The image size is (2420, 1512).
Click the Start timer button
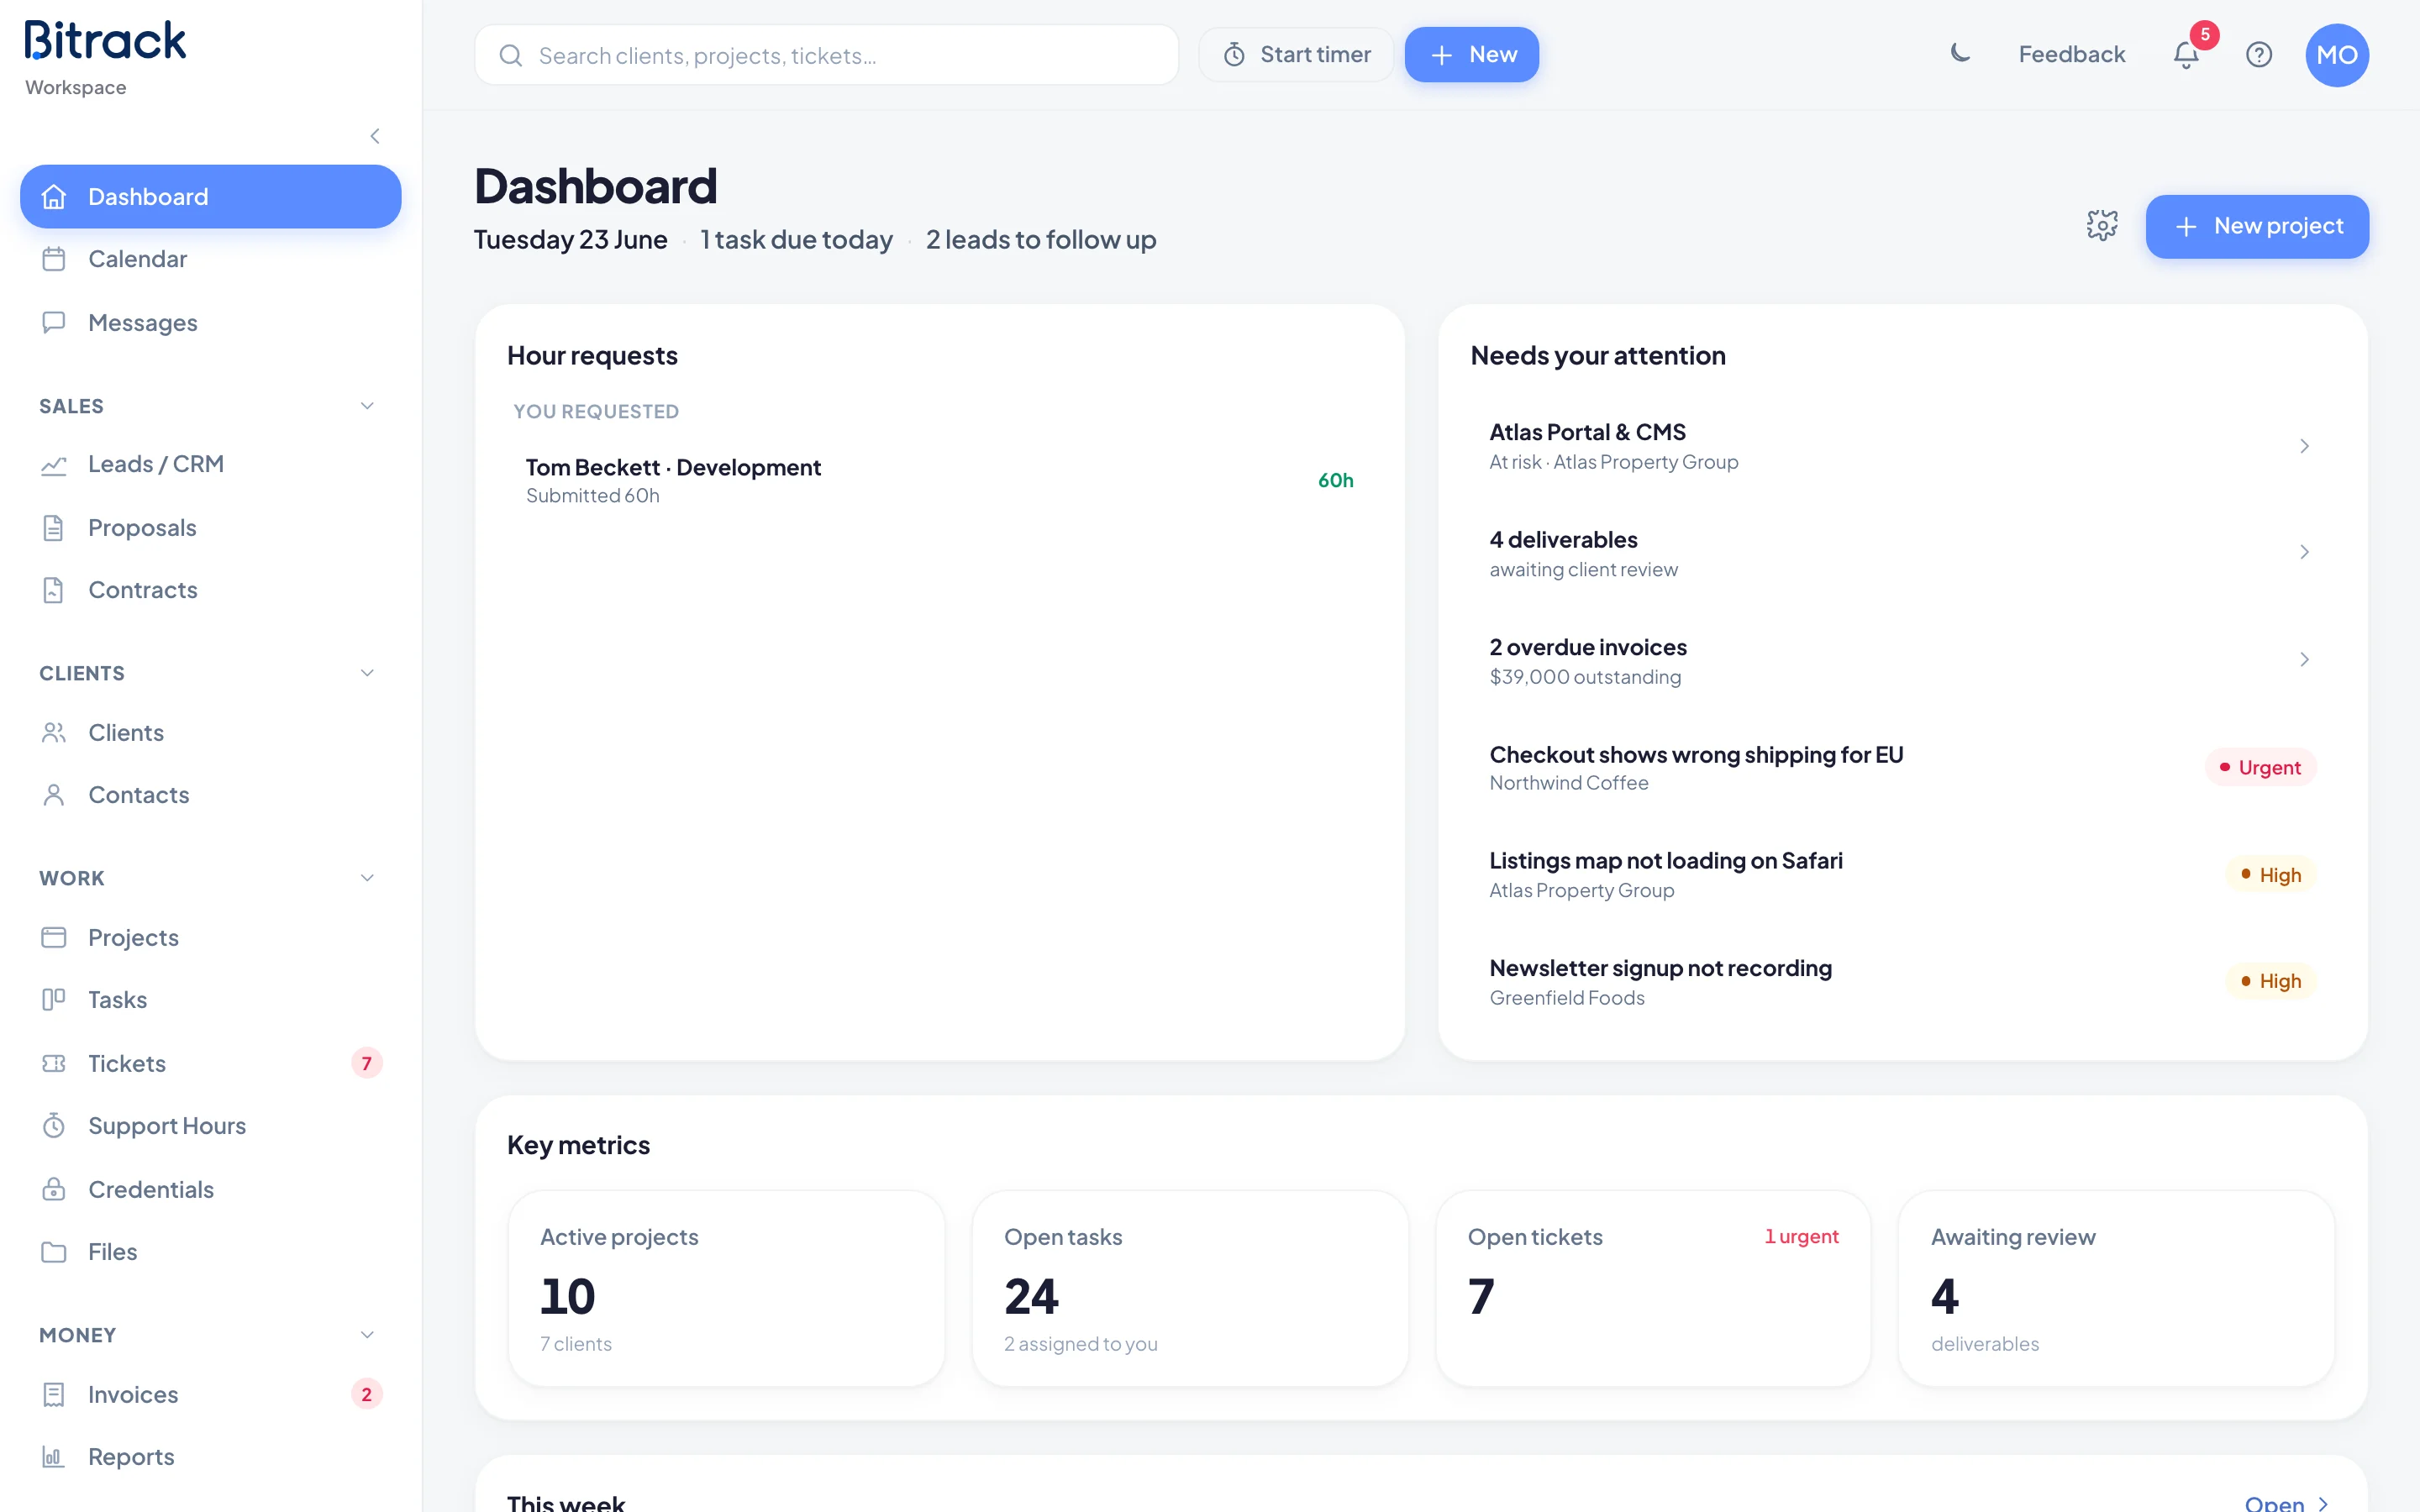pos(1296,55)
